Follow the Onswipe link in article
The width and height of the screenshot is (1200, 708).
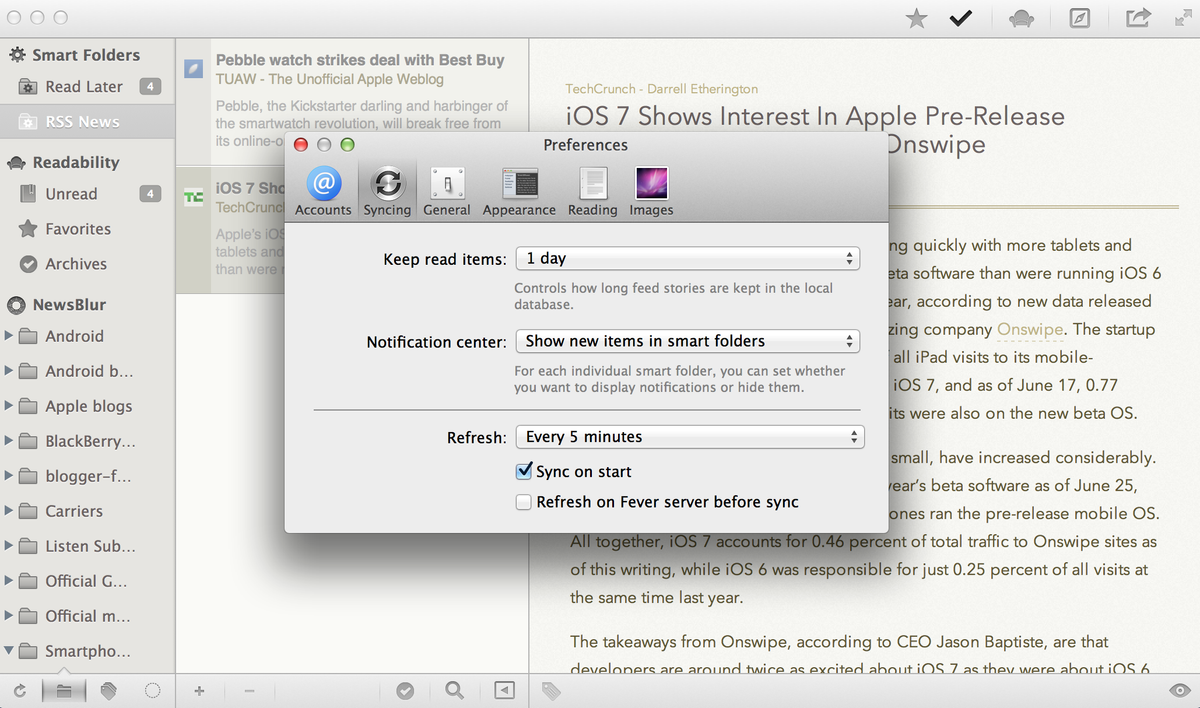tap(1031, 329)
